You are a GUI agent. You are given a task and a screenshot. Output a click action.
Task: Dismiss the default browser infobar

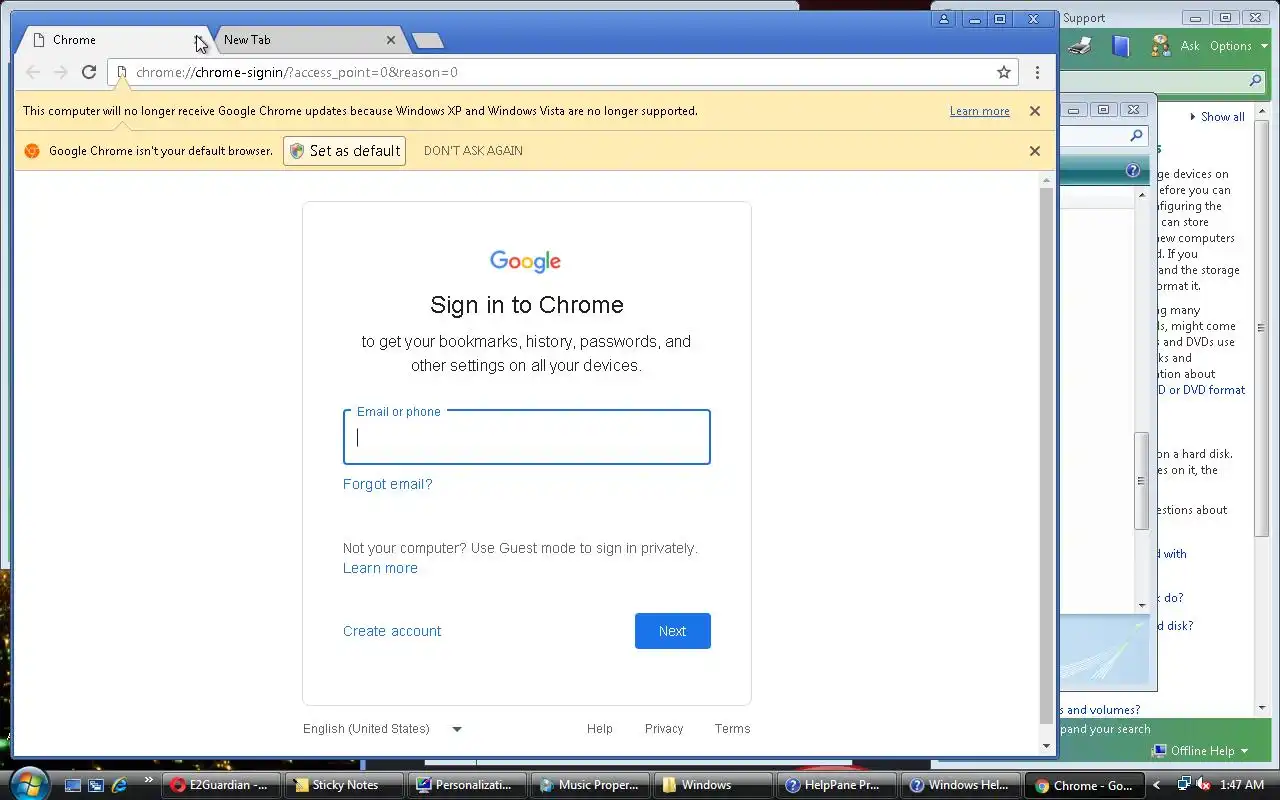[x=1035, y=151]
